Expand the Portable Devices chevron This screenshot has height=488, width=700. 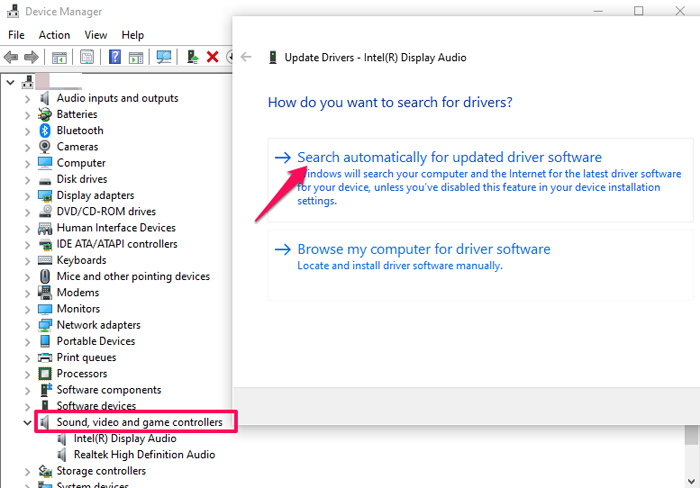pyautogui.click(x=28, y=342)
